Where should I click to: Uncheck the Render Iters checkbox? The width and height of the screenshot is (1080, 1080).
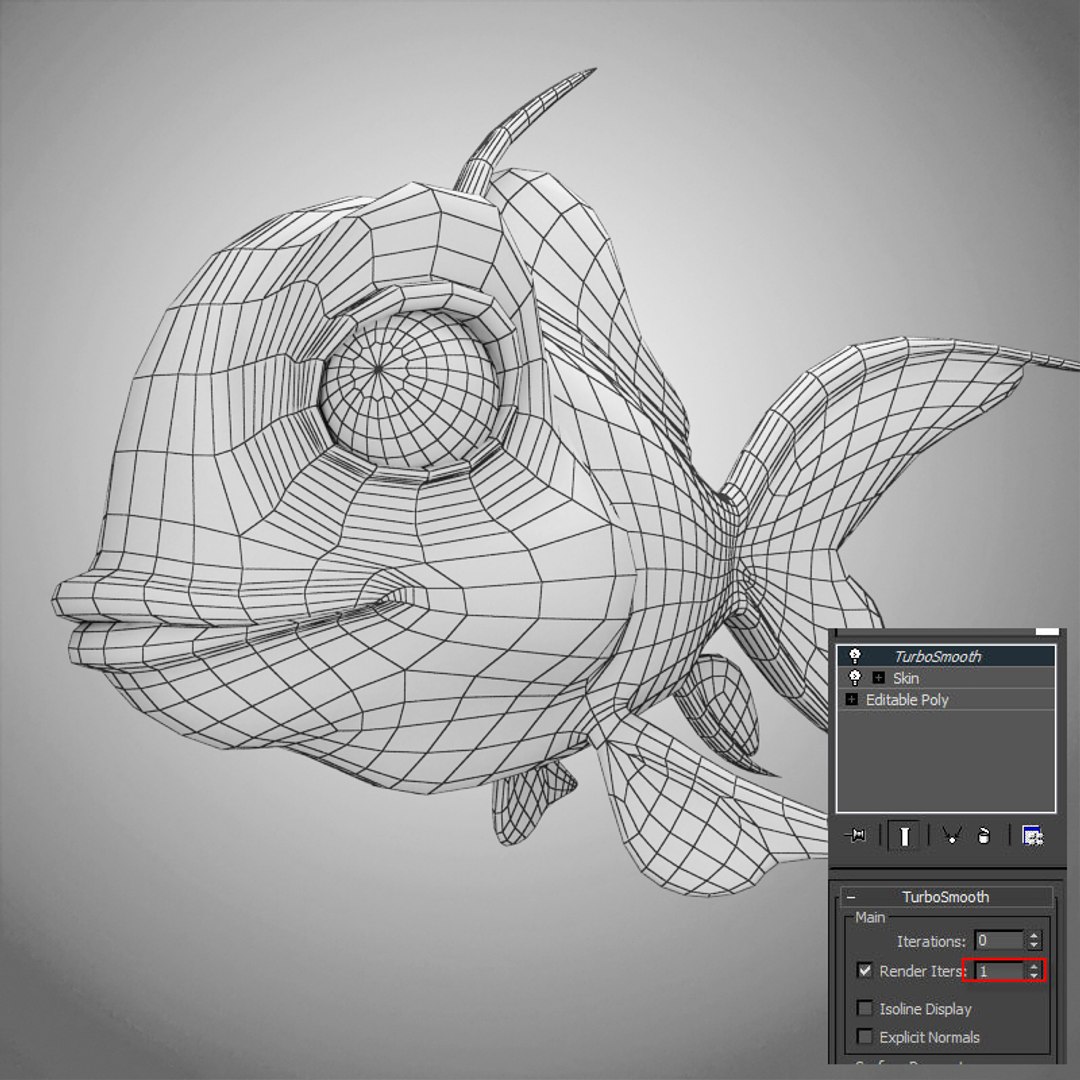point(865,970)
